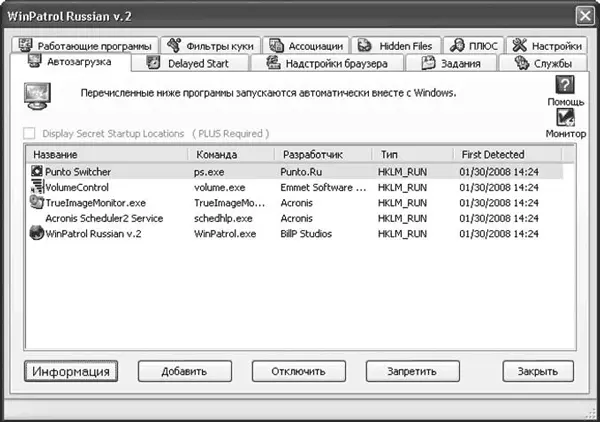Image resolution: width=600 pixels, height=422 pixels.
Task: Click the ПЛЮС tab icon
Action: 457,45
